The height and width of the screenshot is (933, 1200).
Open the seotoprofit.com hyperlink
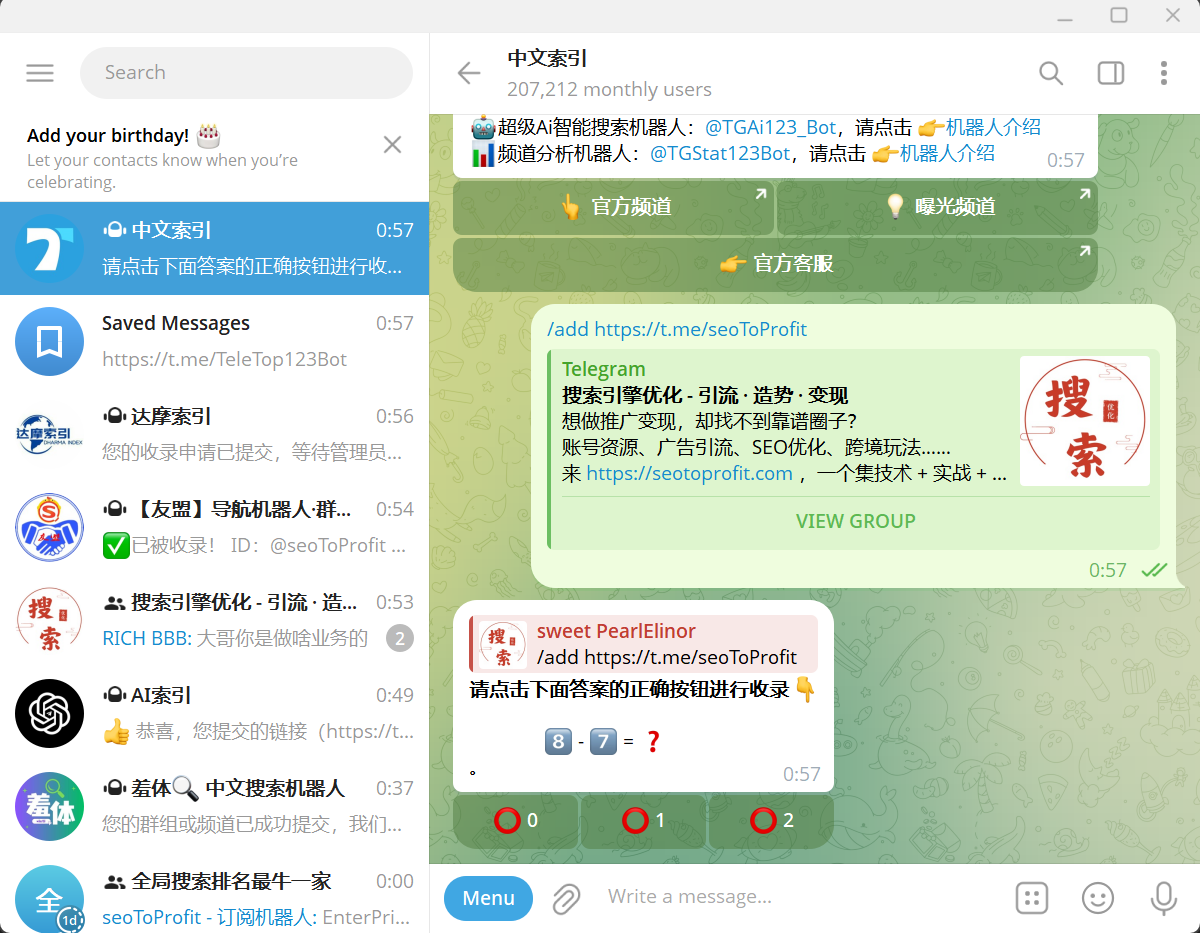click(x=689, y=474)
